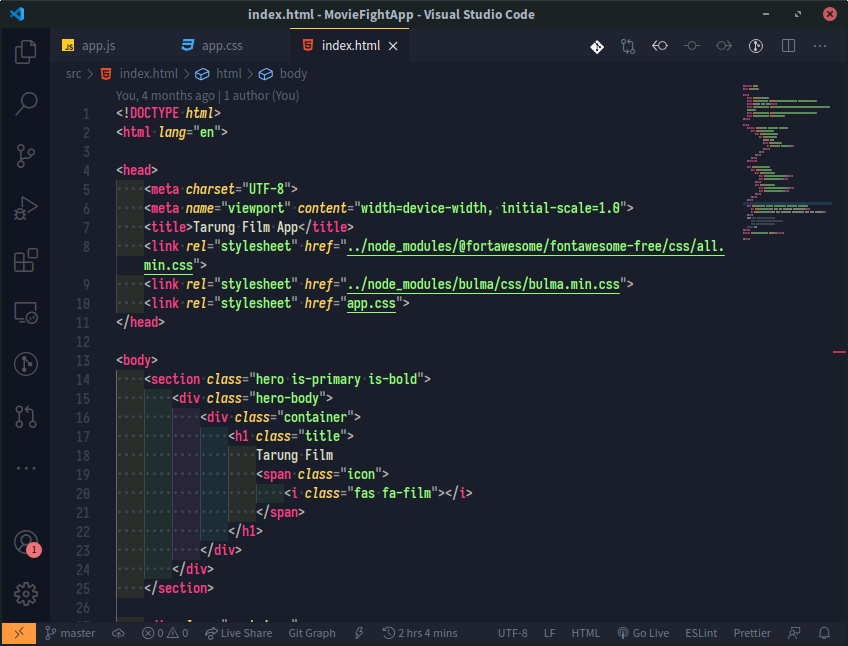Open fontawesome all.min.css href link
This screenshot has height=646, width=848.
[x=535, y=246]
